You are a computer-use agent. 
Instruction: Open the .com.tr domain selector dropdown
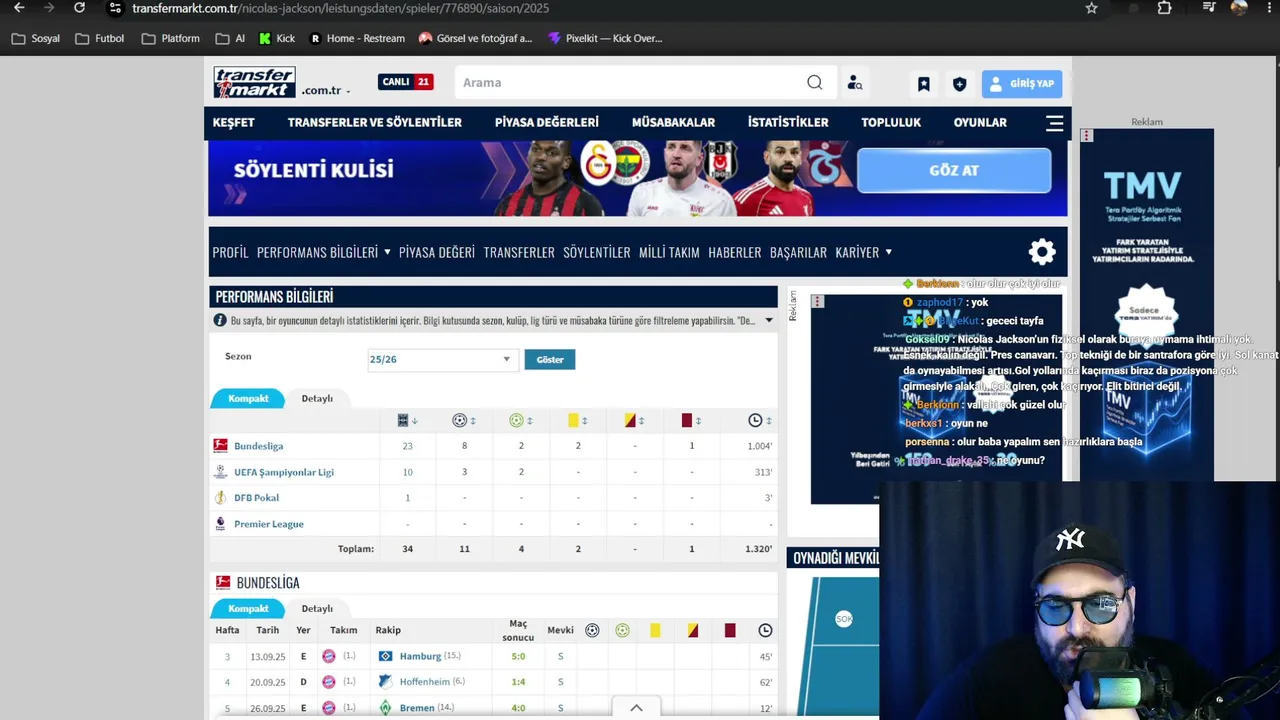point(326,91)
